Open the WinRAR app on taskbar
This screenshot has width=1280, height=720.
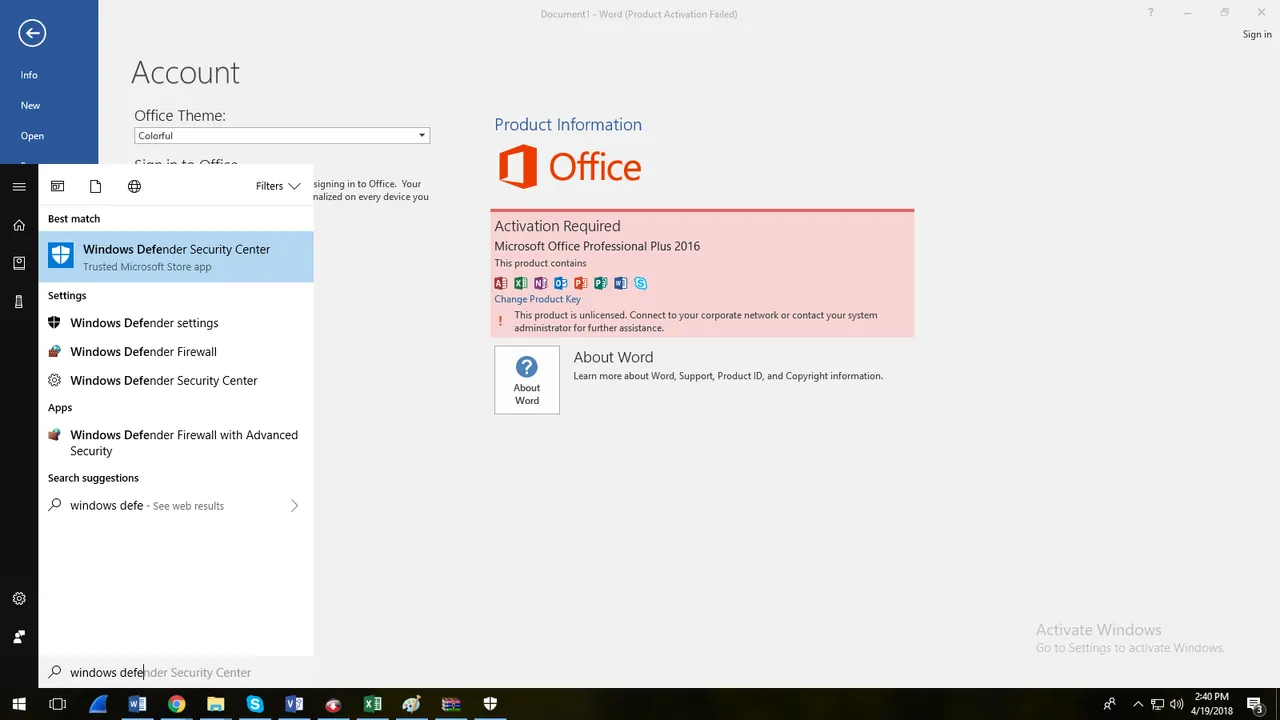pyautogui.click(x=450, y=704)
